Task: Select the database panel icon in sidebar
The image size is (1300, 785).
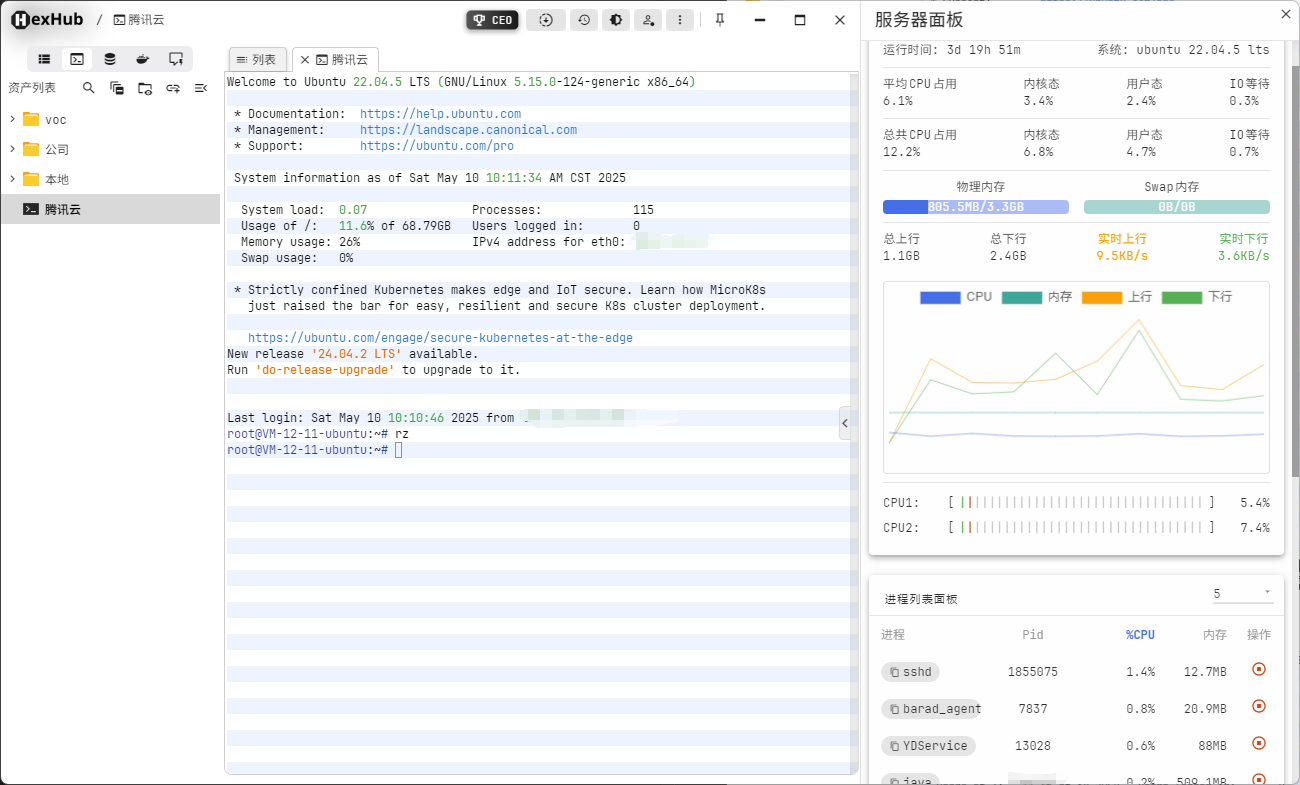Action: coord(110,59)
